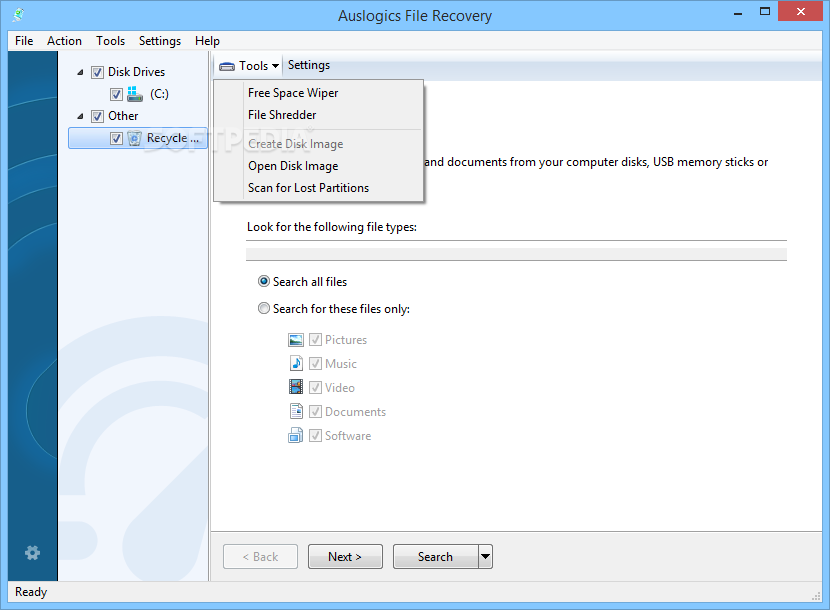
Task: Click the Documents page icon
Action: [296, 411]
